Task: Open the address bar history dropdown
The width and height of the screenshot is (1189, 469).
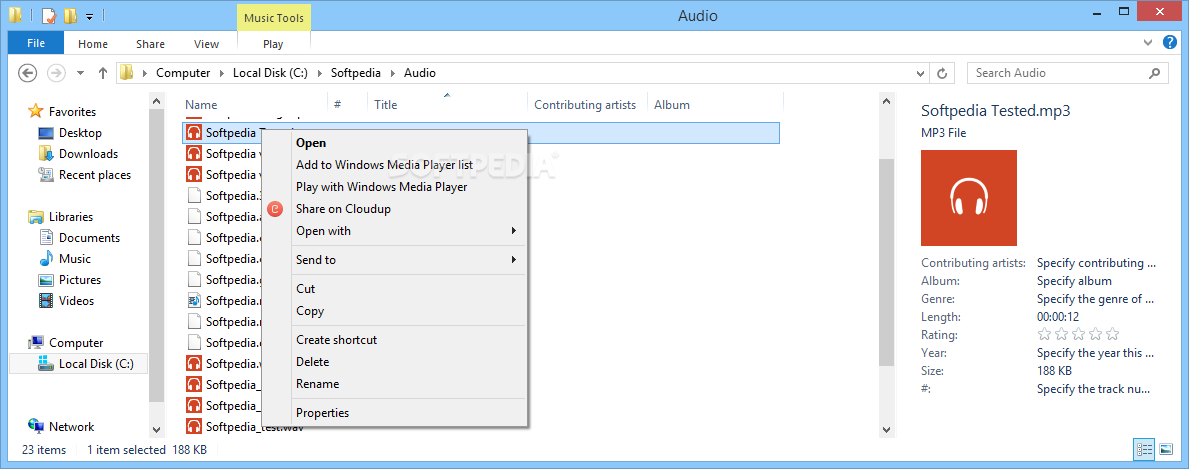Action: [921, 74]
